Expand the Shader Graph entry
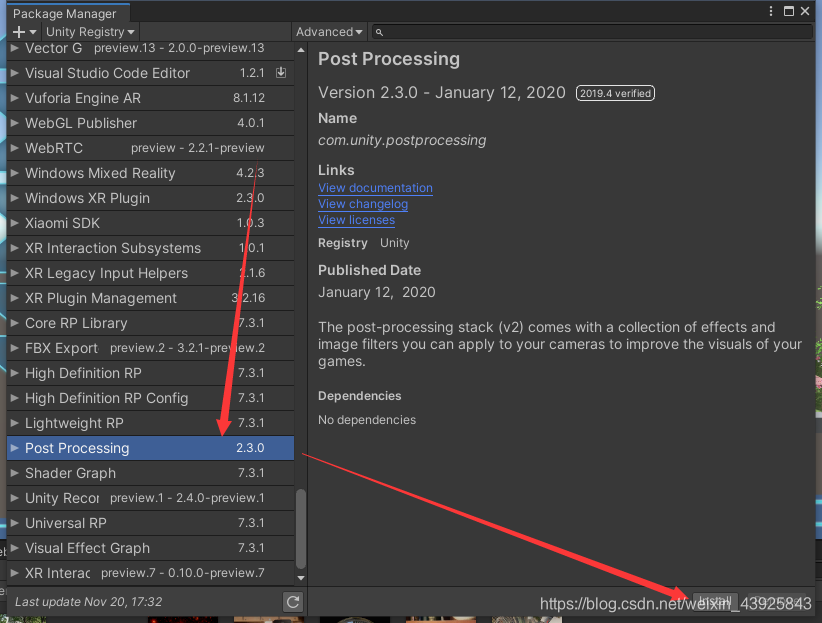This screenshot has width=822, height=623. 13,473
